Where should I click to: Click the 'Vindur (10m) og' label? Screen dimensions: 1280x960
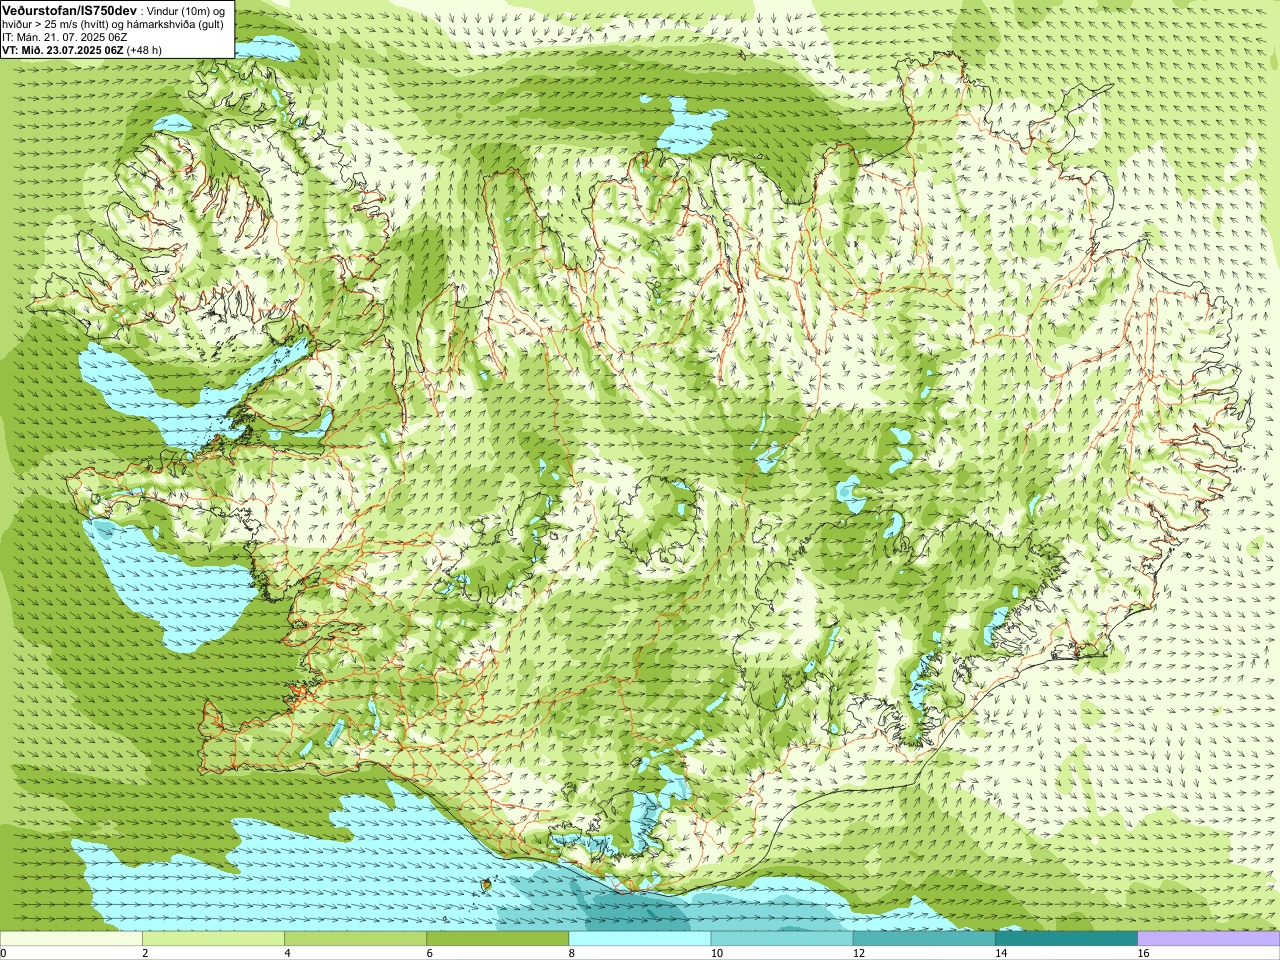point(186,10)
